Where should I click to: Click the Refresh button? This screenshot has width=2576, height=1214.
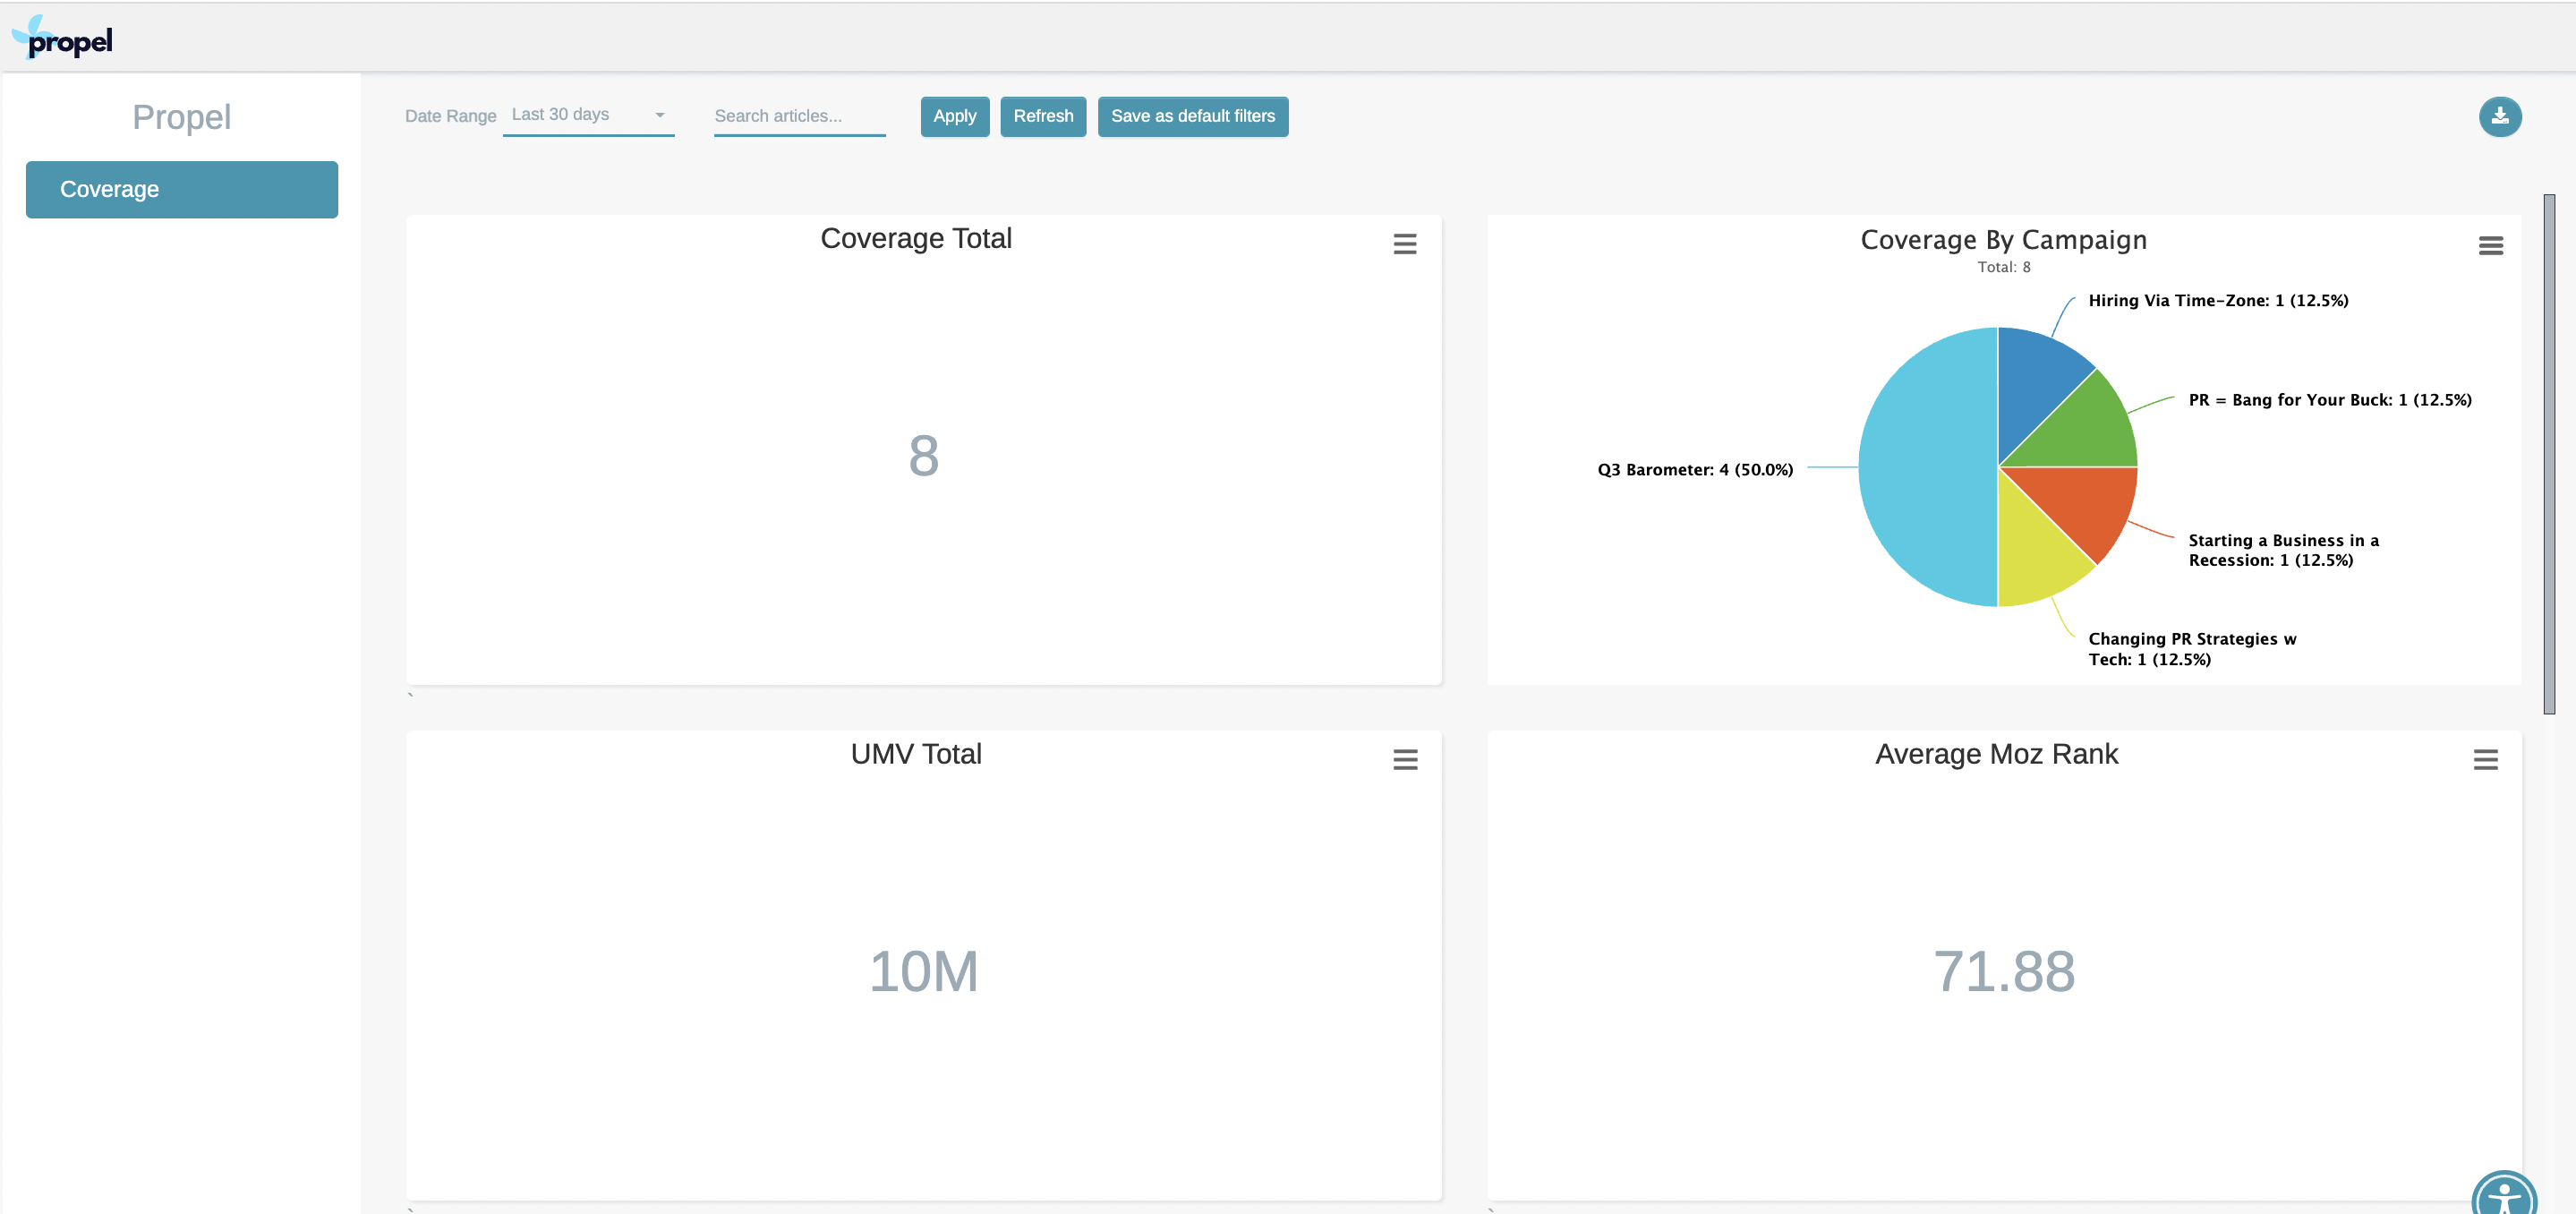[1042, 116]
